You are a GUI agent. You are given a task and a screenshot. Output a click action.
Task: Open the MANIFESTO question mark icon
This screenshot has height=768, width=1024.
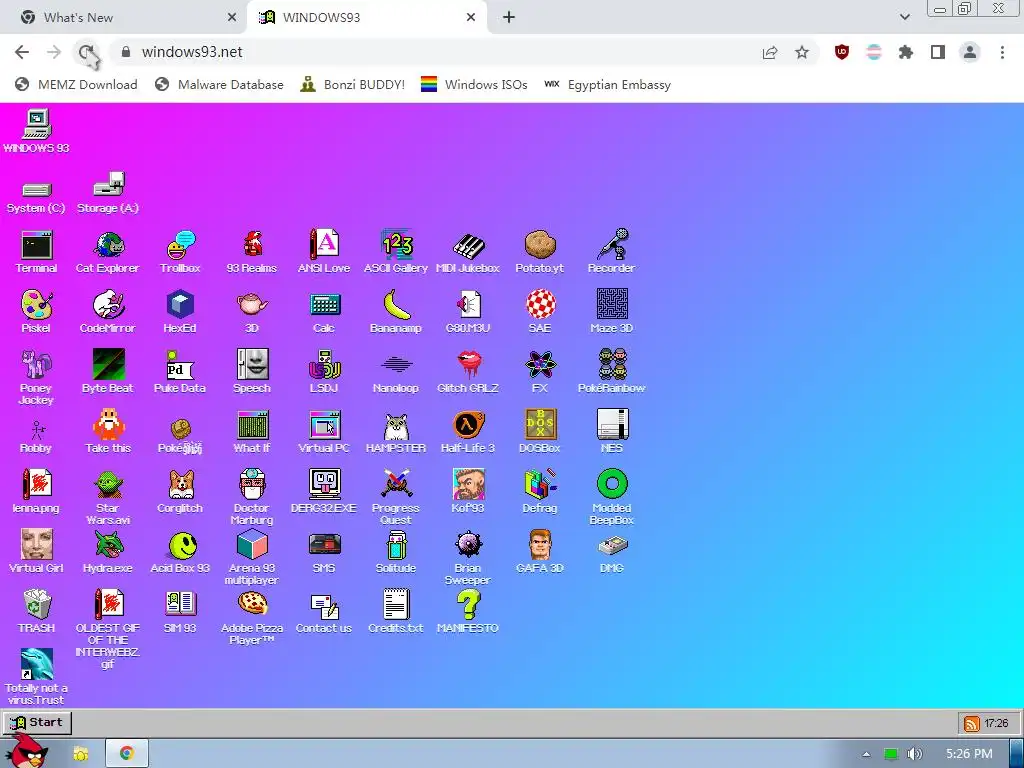coord(468,612)
